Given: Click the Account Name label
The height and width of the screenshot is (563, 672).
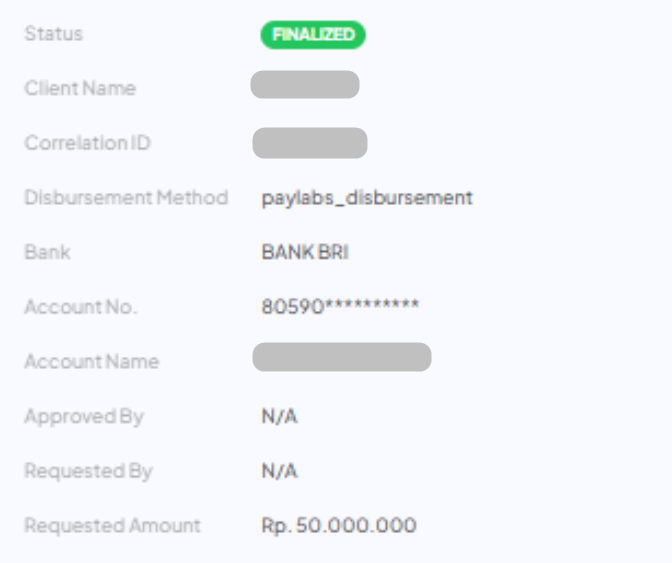Looking at the screenshot, I should point(92,361).
